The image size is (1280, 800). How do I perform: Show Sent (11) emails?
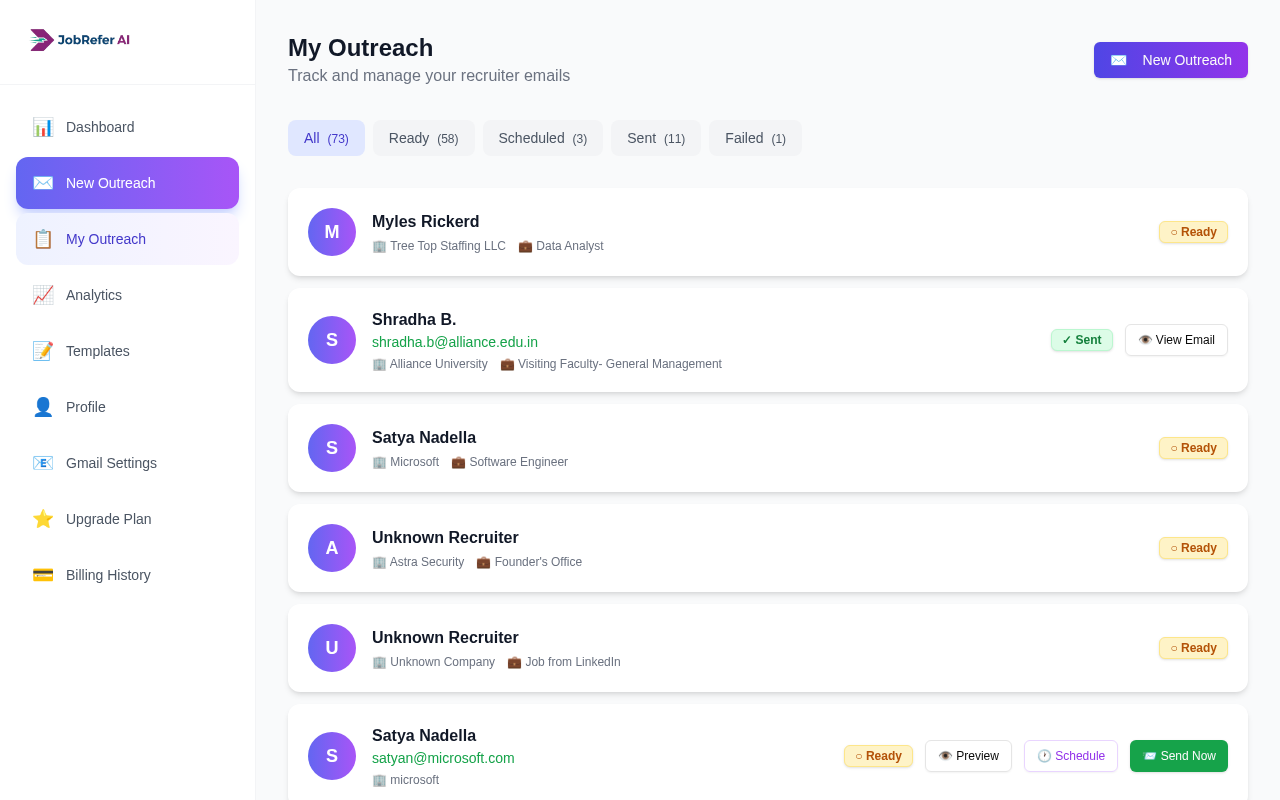point(656,138)
